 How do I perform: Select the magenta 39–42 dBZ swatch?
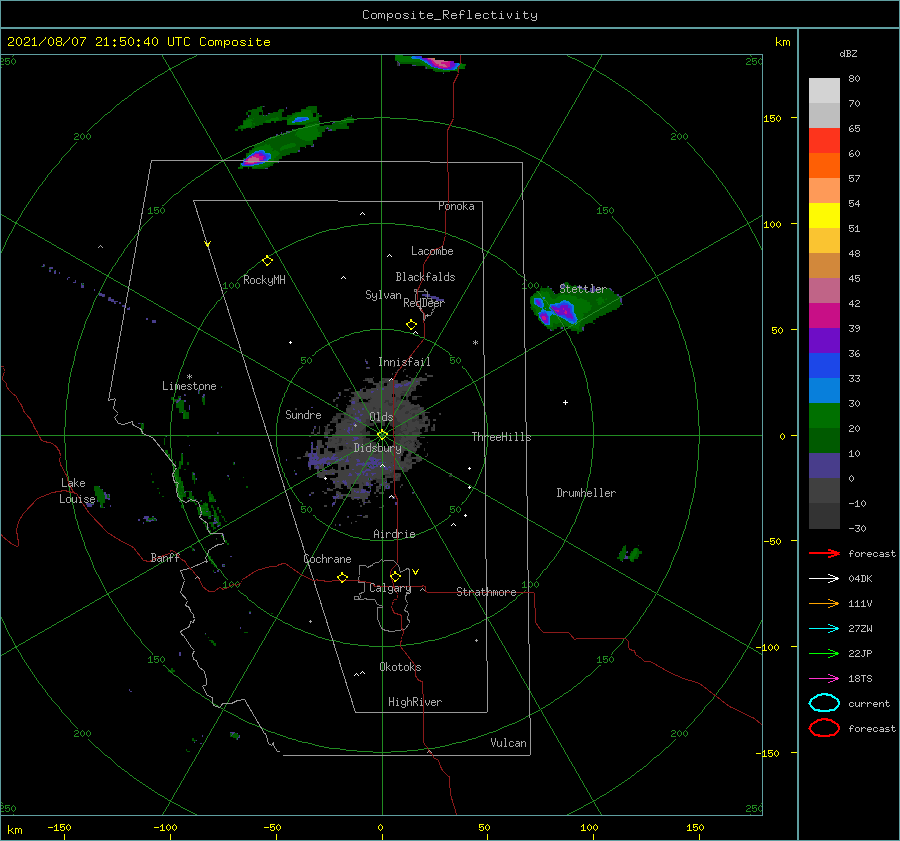[824, 315]
